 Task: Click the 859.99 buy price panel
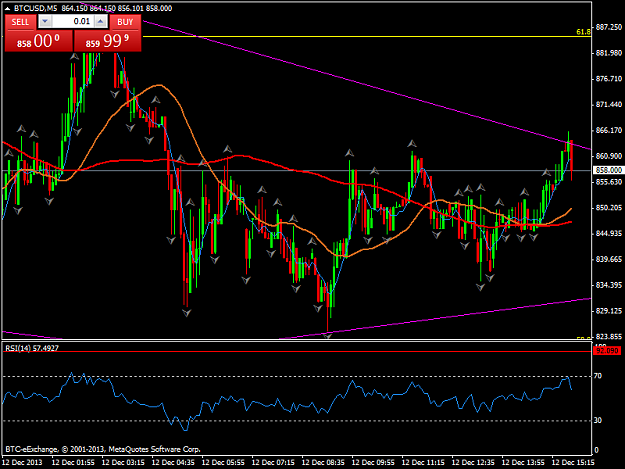click(x=107, y=41)
